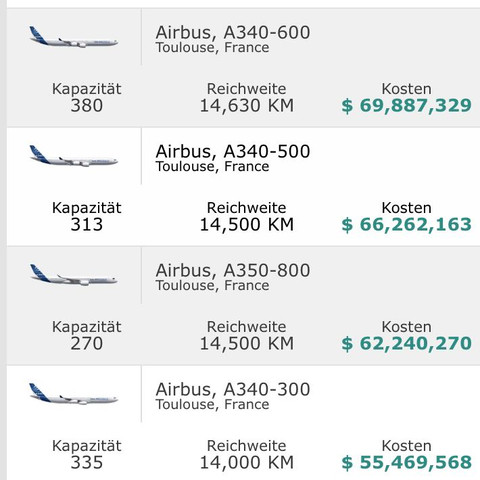
Task: Select the Airbus A340-600 airplane image
Action: coord(73,37)
